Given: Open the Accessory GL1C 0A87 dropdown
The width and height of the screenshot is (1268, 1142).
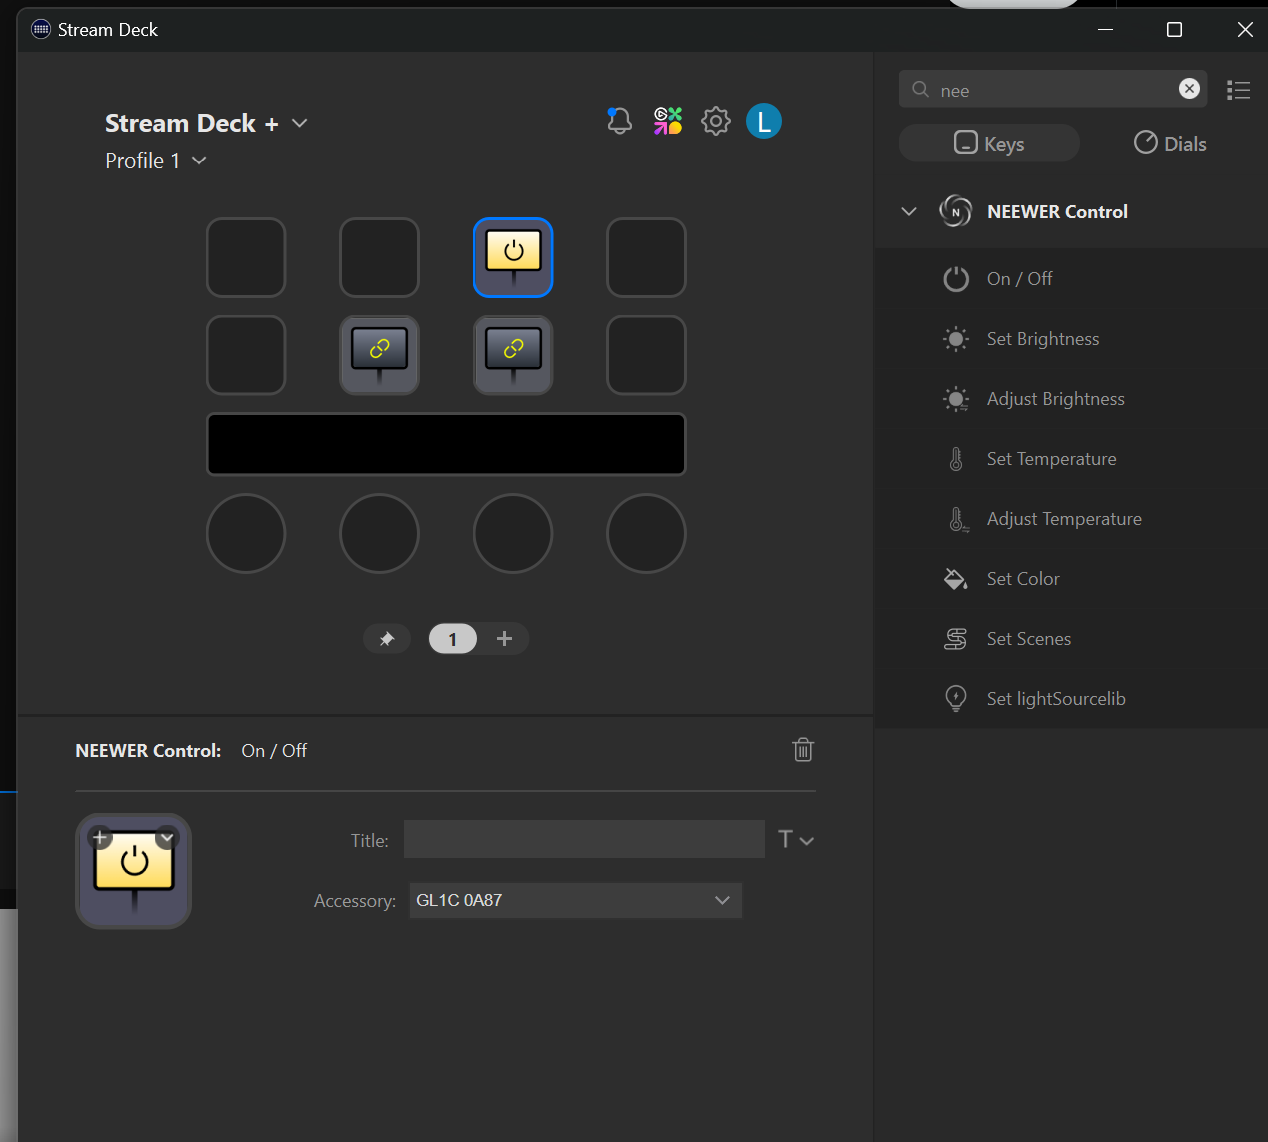Looking at the screenshot, I should (x=576, y=900).
